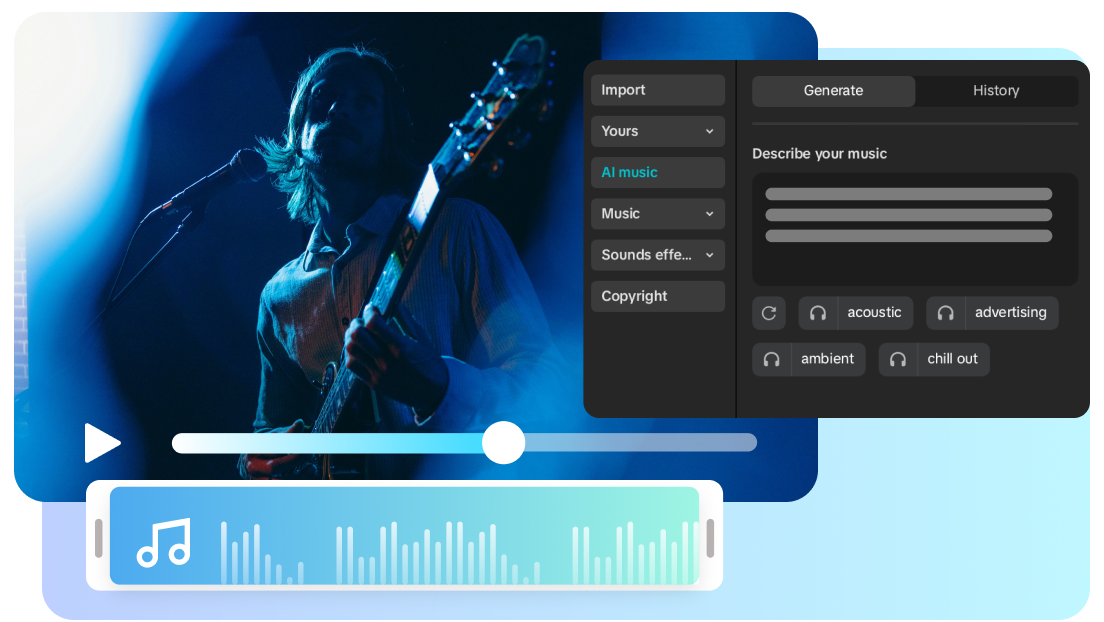Expand the Yours dropdown
Viewport: 1104px width, 622px height.
click(x=657, y=131)
